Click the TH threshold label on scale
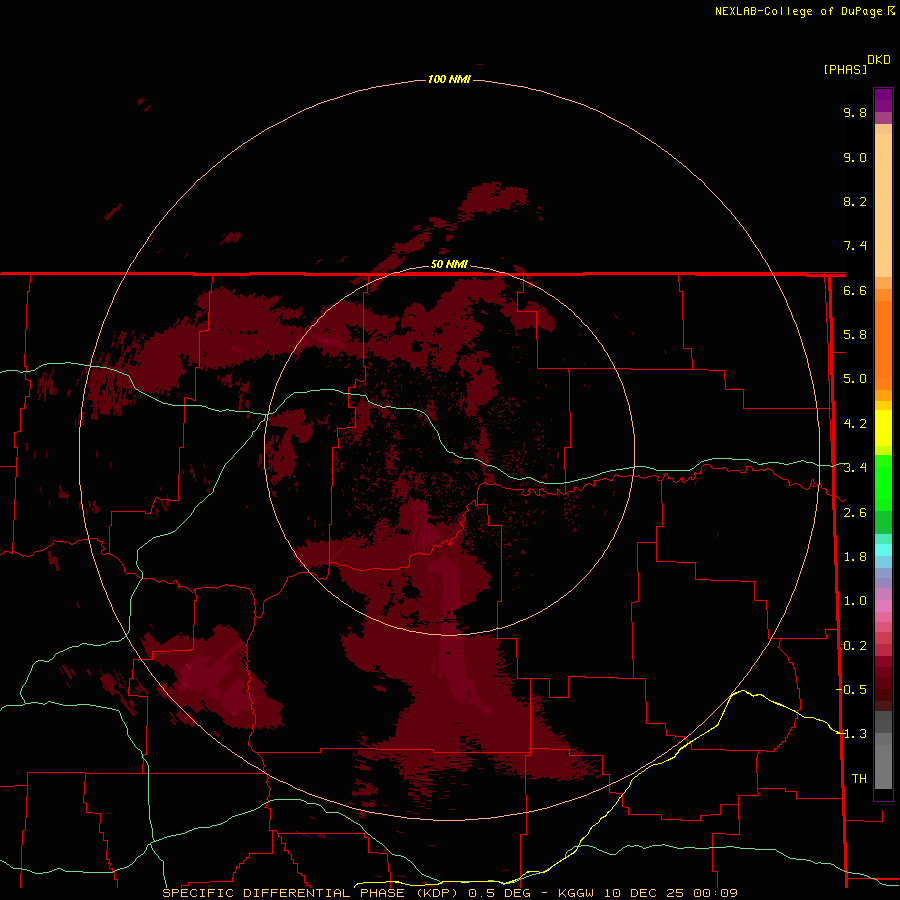900x900 pixels. tap(859, 778)
